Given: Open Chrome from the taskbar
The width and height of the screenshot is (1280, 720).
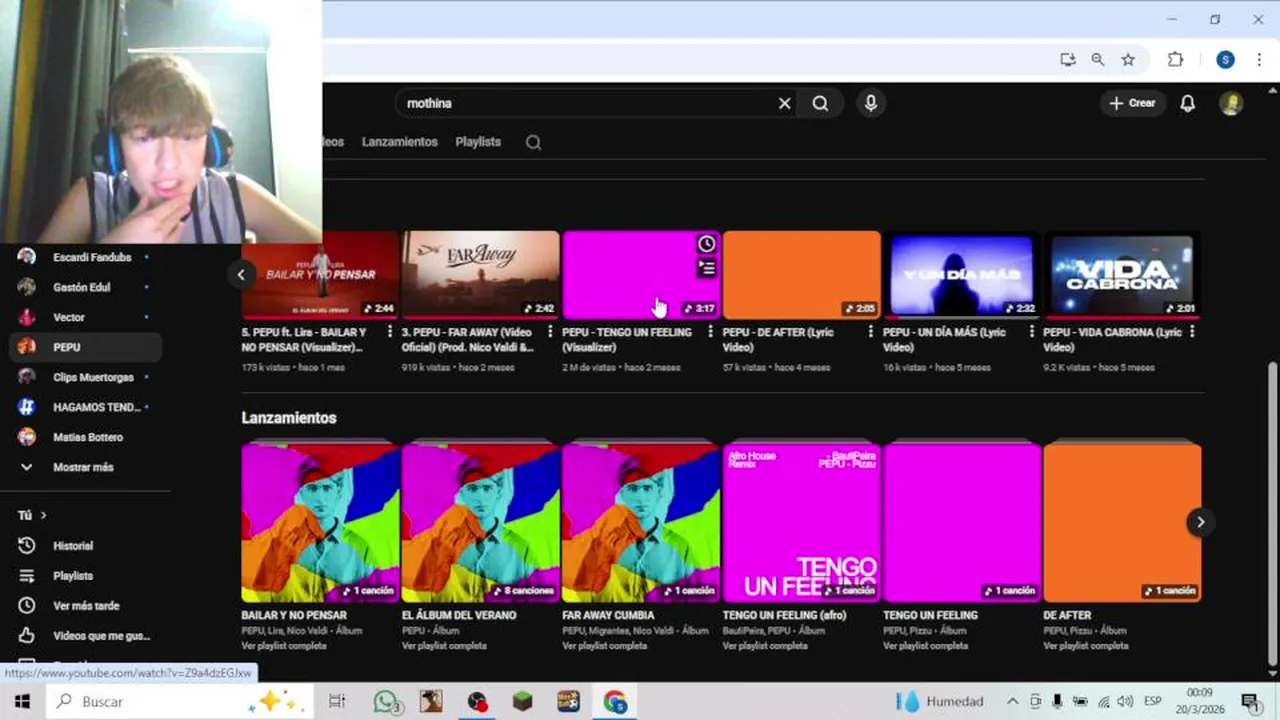Looking at the screenshot, I should click(x=614, y=701).
